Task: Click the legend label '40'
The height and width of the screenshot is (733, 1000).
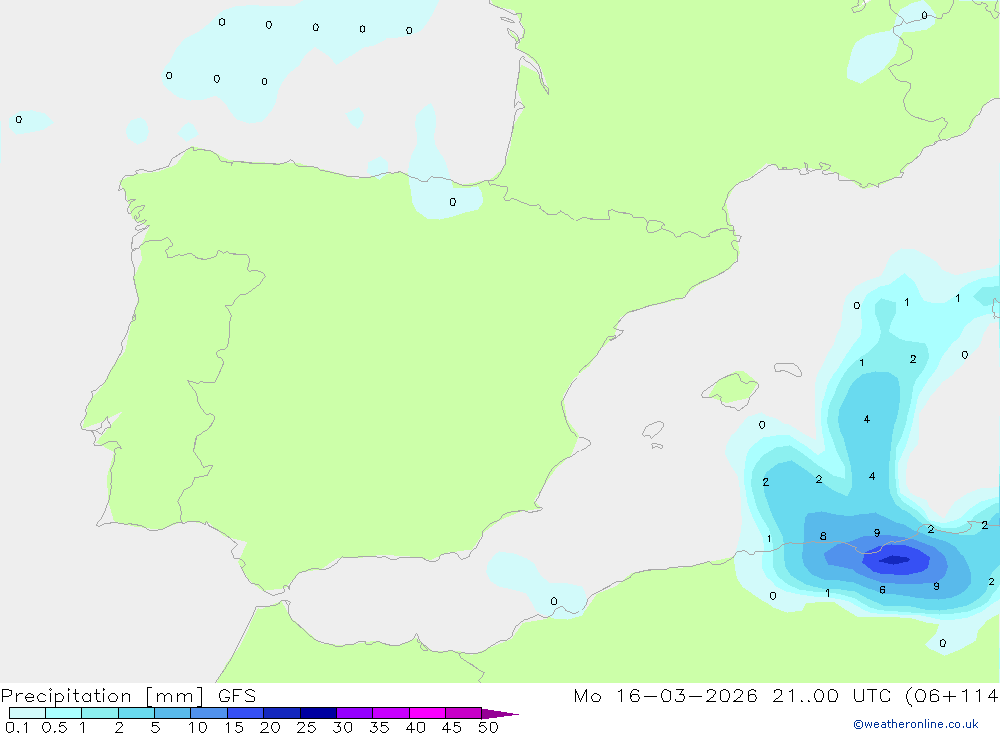Action: coord(415,727)
